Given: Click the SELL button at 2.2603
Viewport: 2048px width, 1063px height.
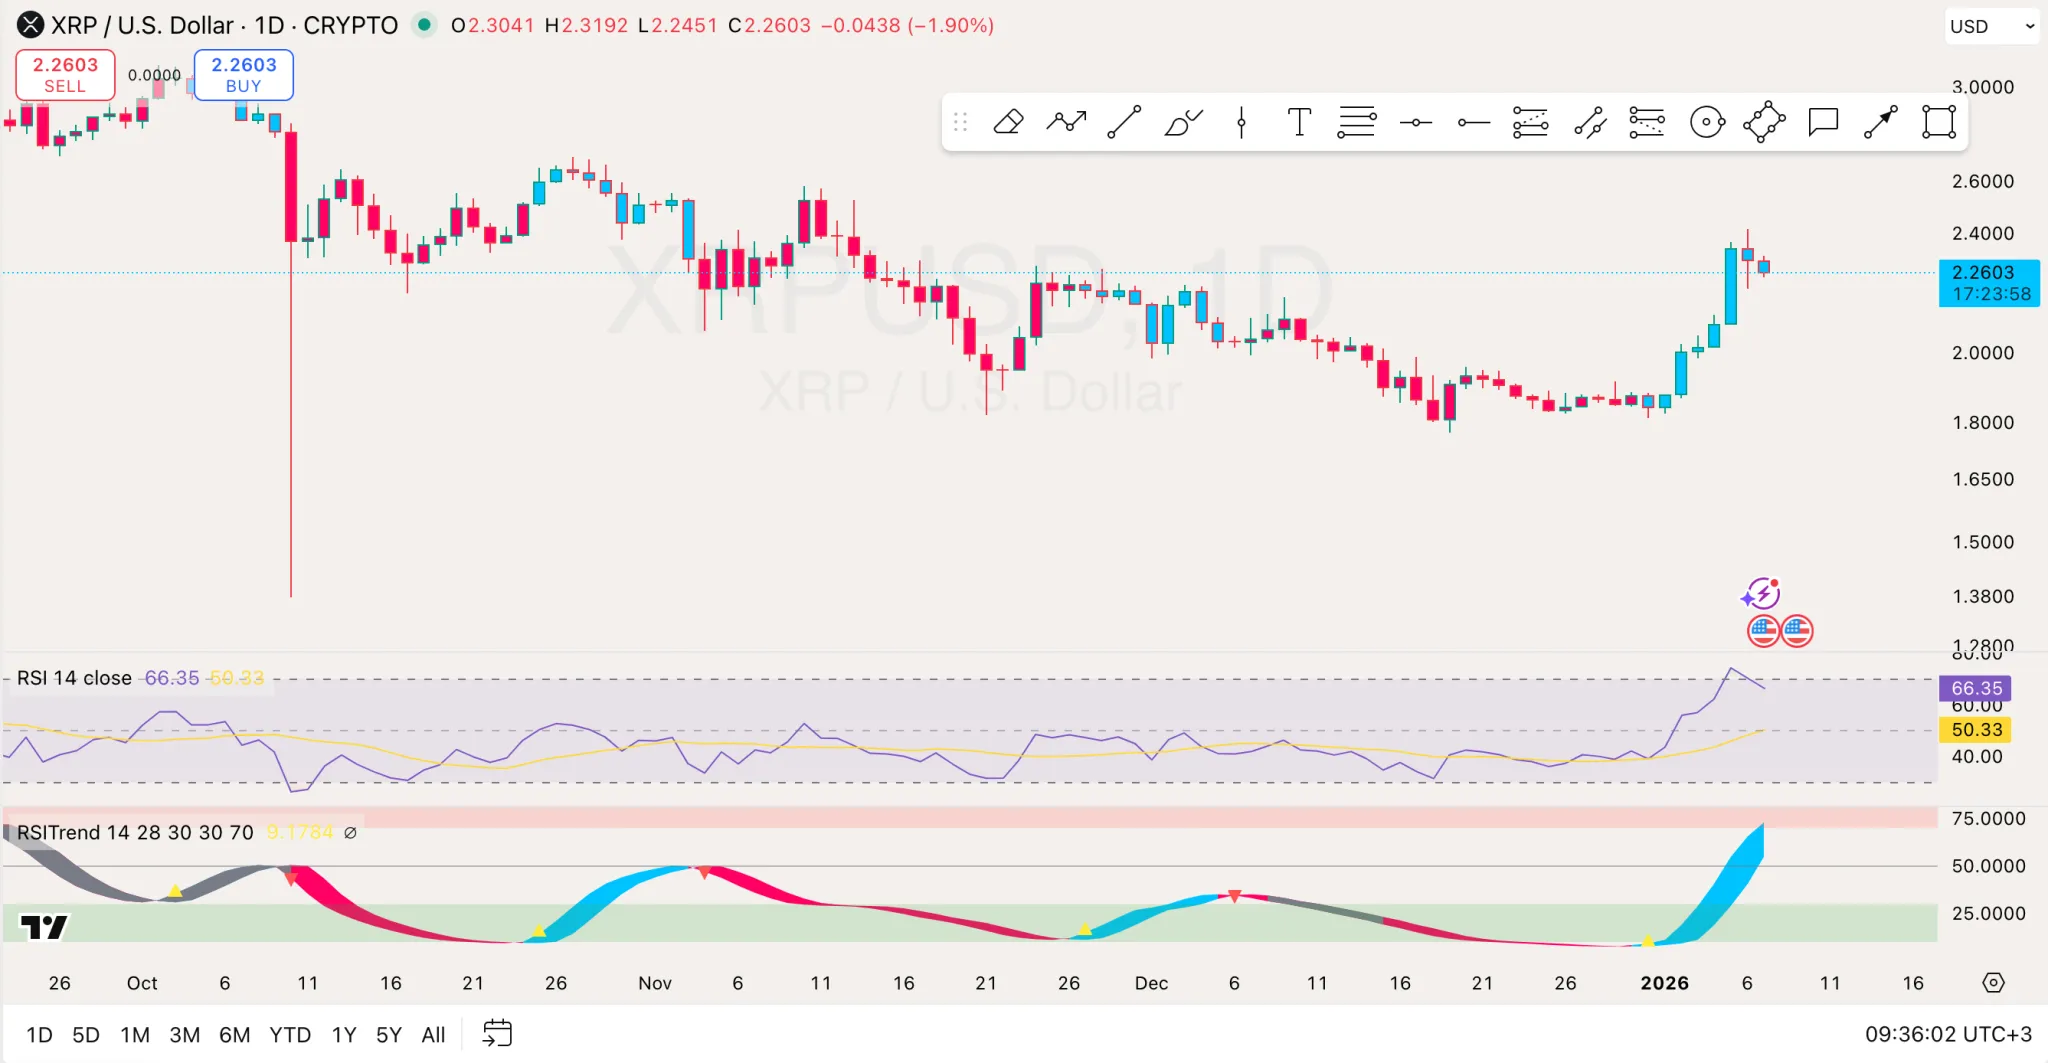Looking at the screenshot, I should (x=64, y=75).
